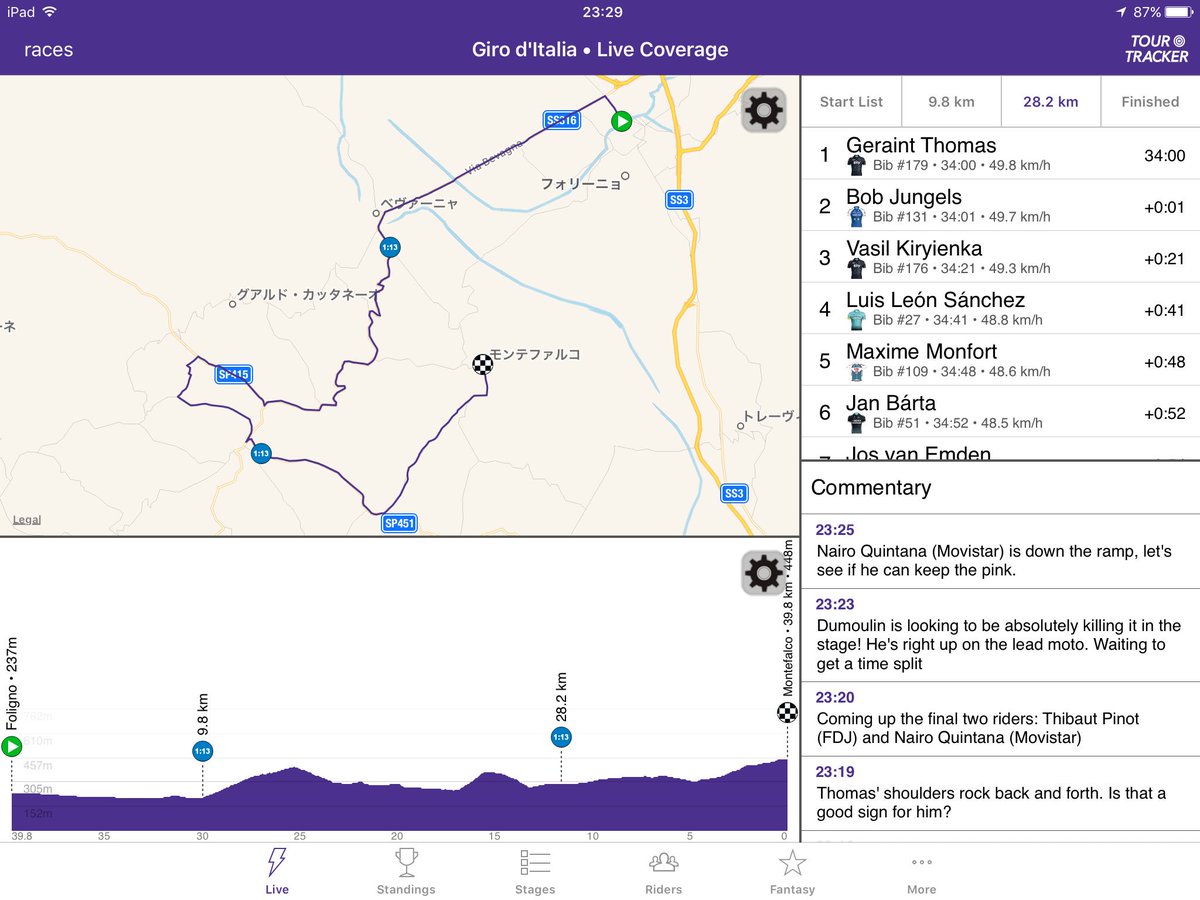Switch to the 9.8 km split tab

coord(951,101)
